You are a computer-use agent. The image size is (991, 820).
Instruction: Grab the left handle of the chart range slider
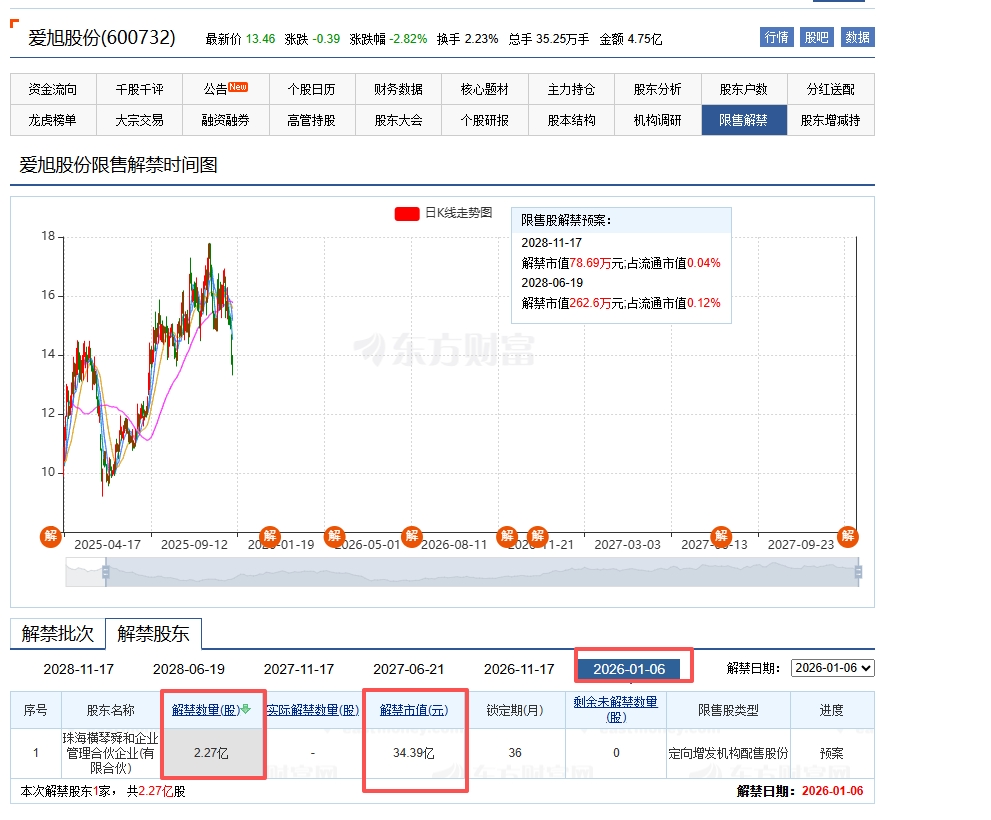point(106,572)
